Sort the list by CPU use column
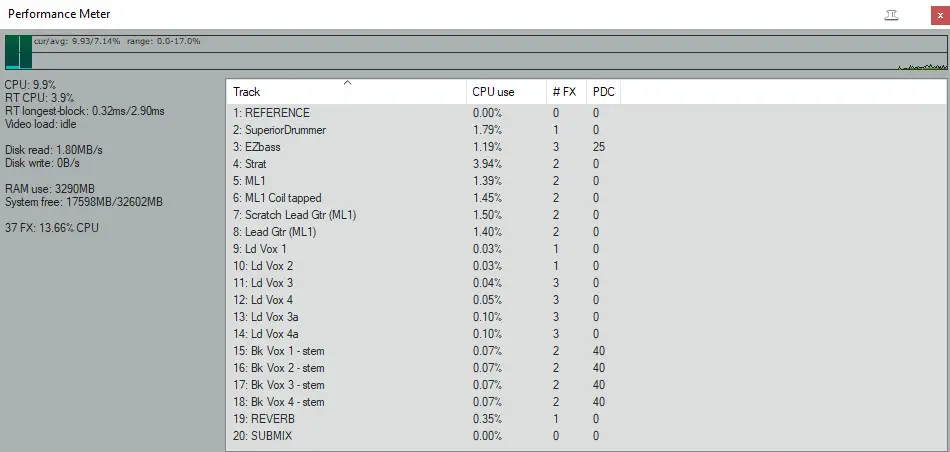Screen dimensions: 950x452 pyautogui.click(x=506, y=91)
